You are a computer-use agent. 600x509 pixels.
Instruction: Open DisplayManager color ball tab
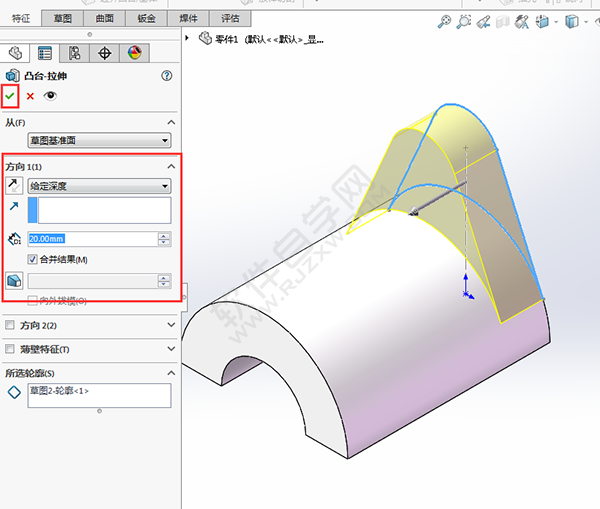coord(134,53)
